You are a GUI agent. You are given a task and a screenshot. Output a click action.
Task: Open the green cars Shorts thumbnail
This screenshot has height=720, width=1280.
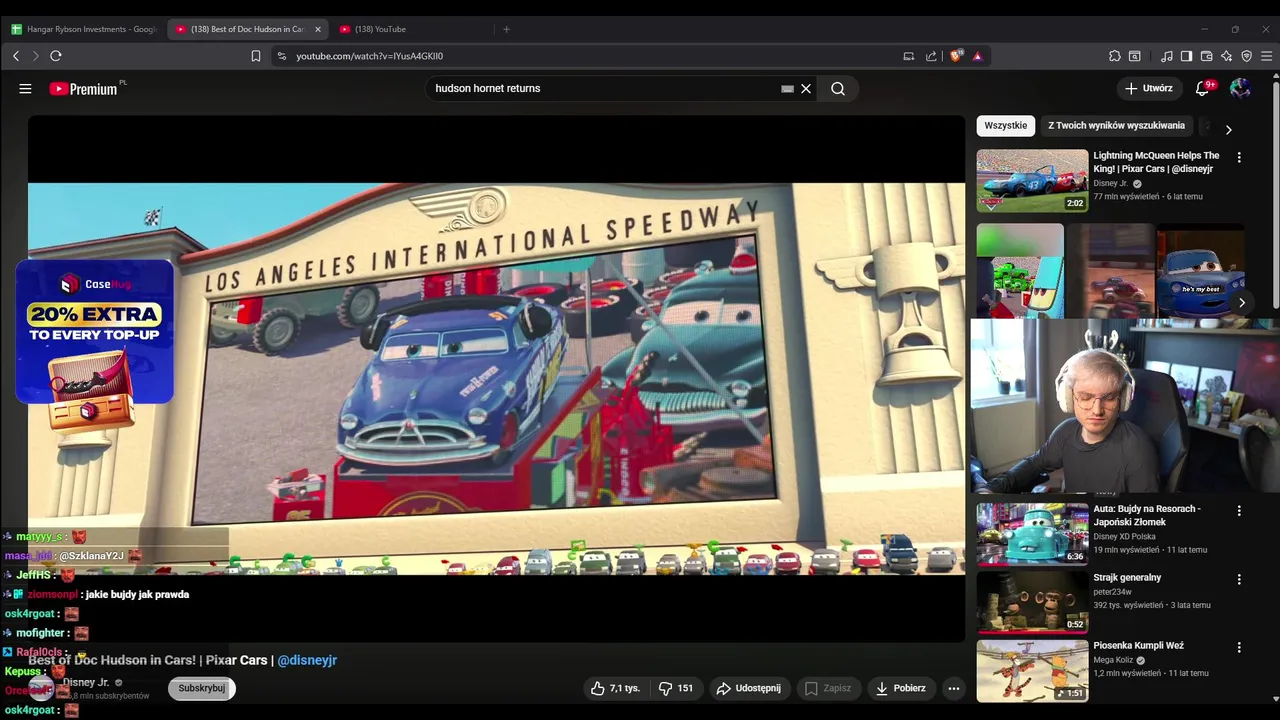[1020, 271]
